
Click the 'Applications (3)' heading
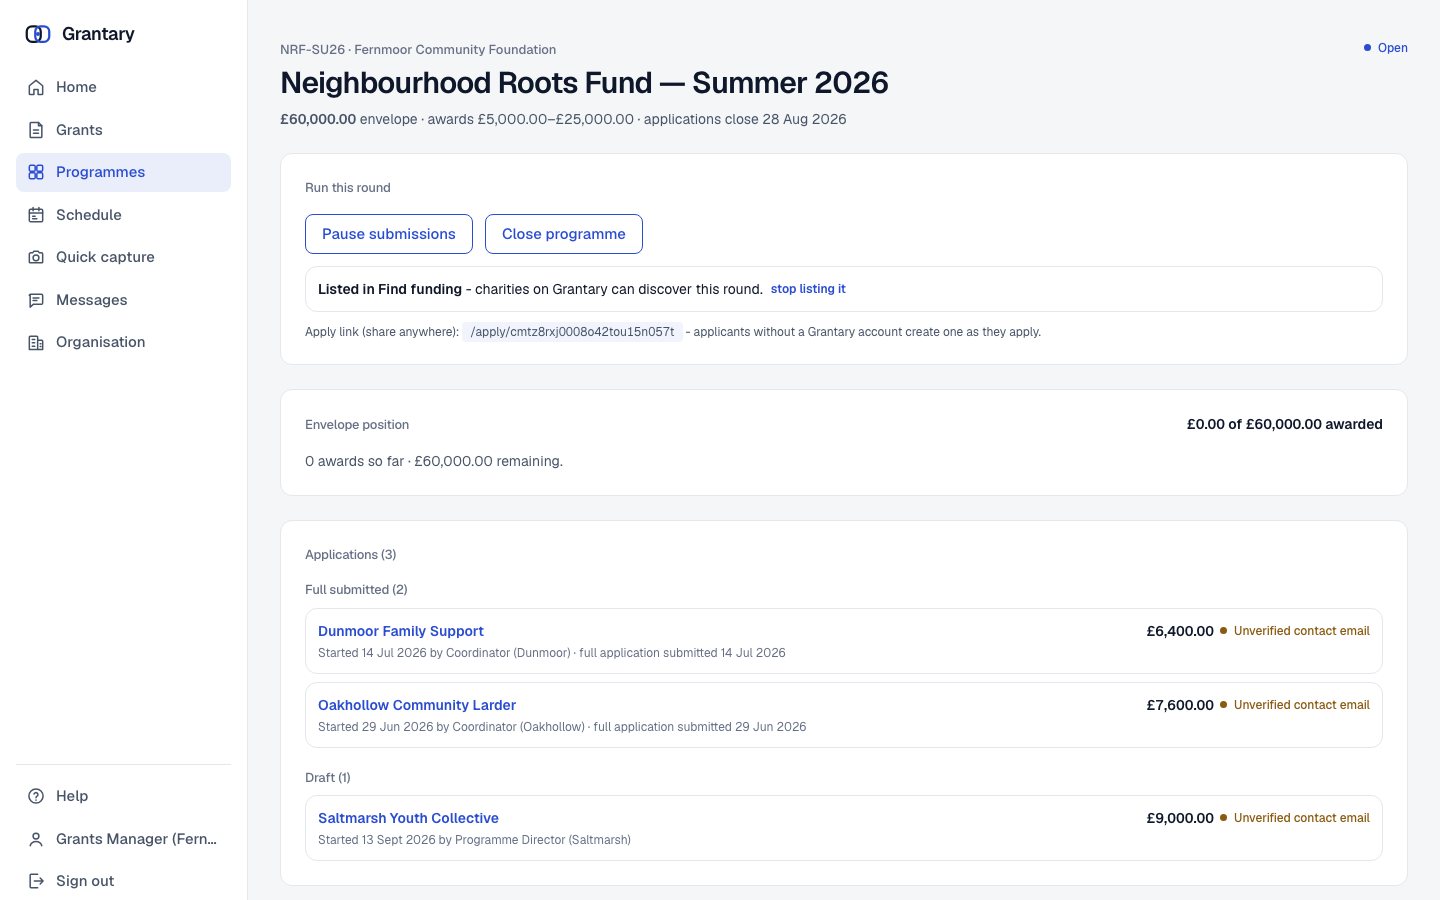tap(351, 555)
